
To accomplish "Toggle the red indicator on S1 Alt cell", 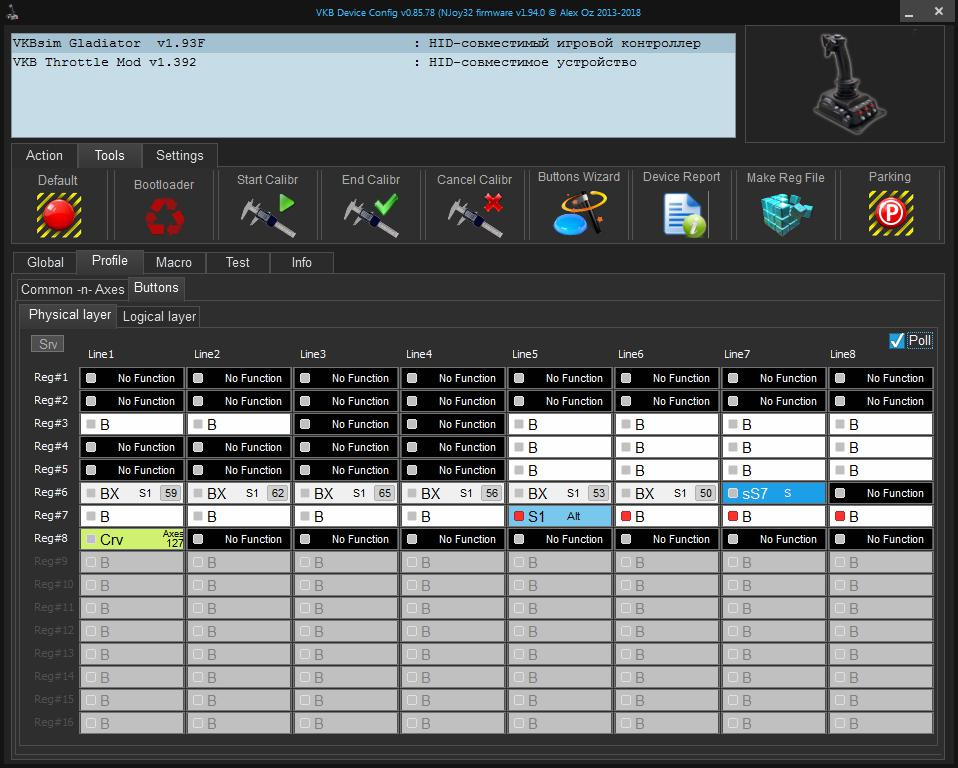I will (519, 516).
